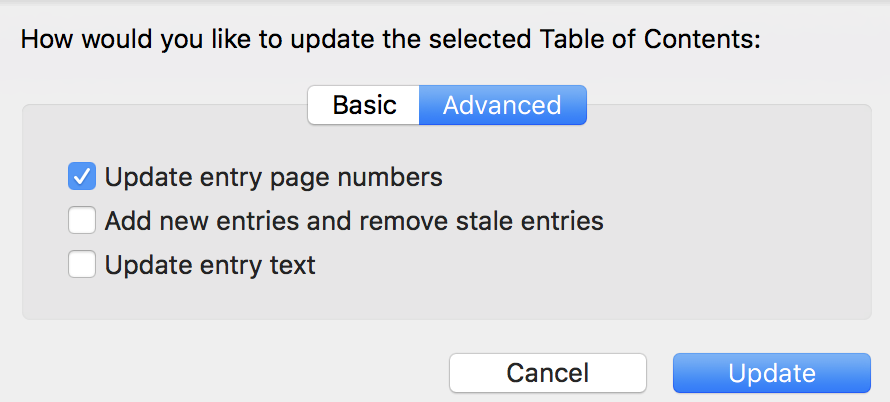Switch to the Basic tab
890x402 pixels.
point(364,105)
